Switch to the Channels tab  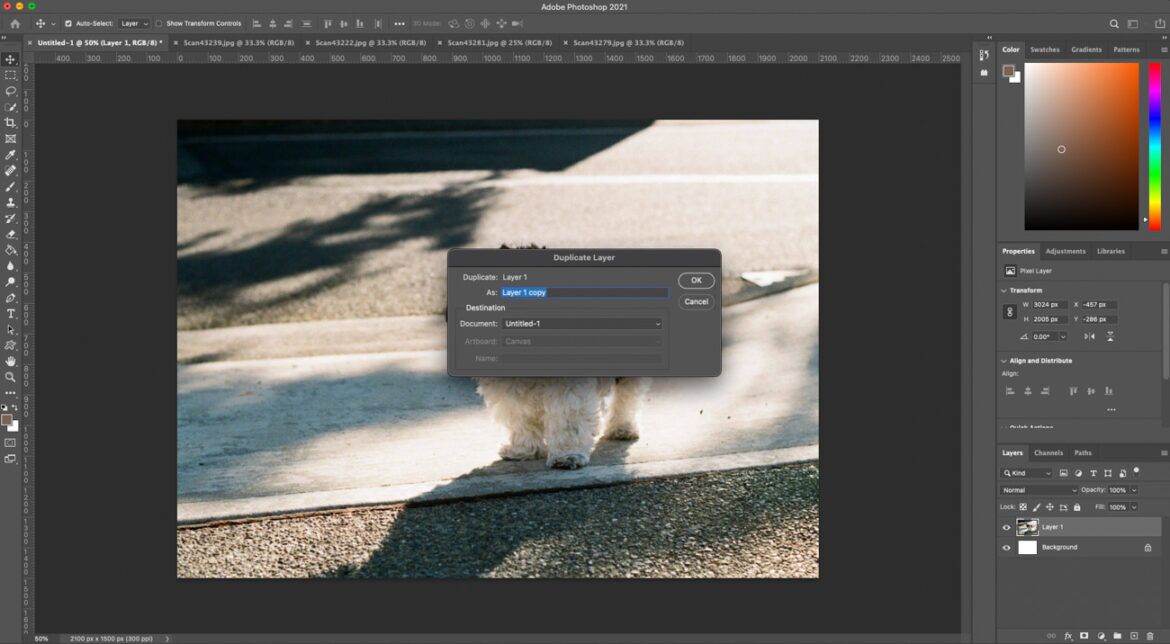click(1049, 452)
